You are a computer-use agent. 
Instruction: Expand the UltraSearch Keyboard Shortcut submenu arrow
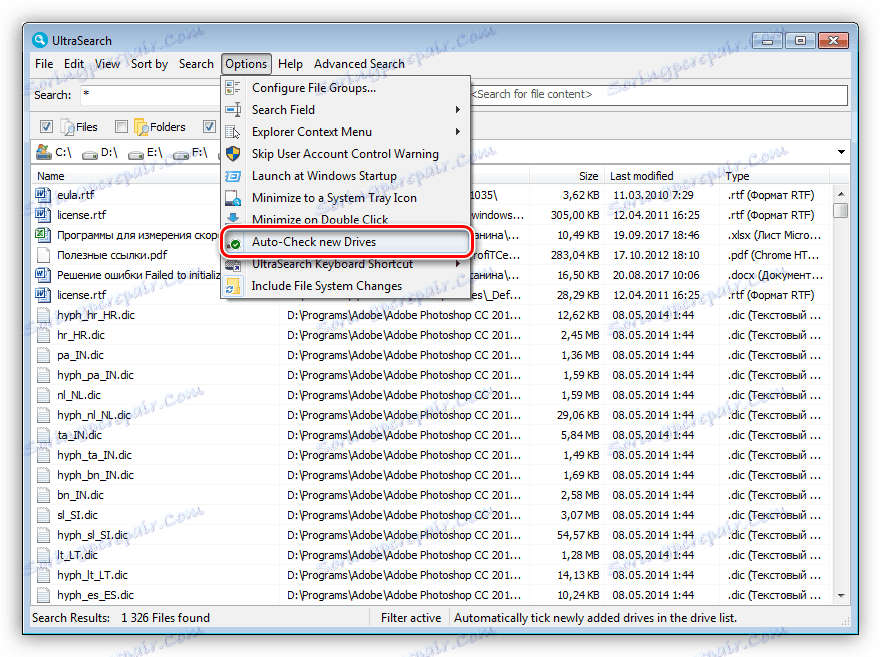coord(458,264)
